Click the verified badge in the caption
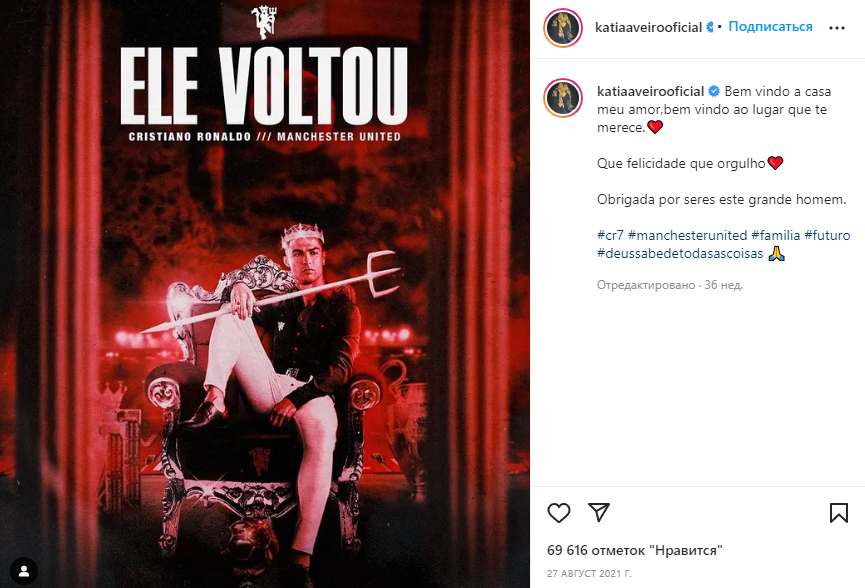The image size is (865, 588). click(714, 91)
